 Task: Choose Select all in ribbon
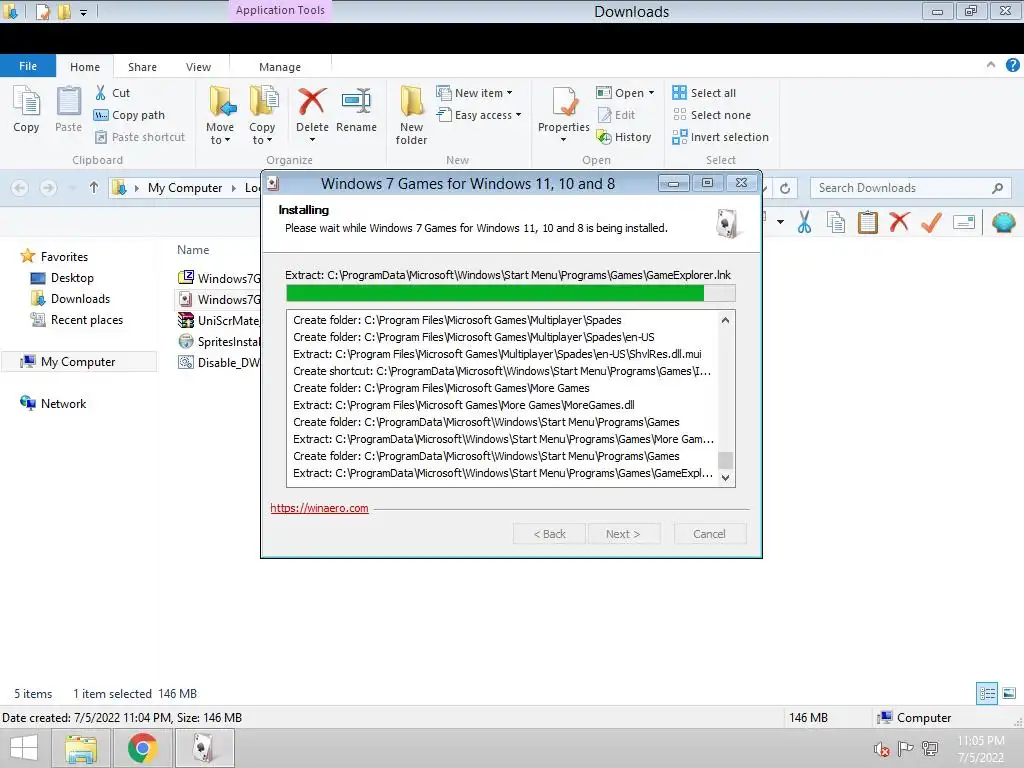(x=704, y=93)
